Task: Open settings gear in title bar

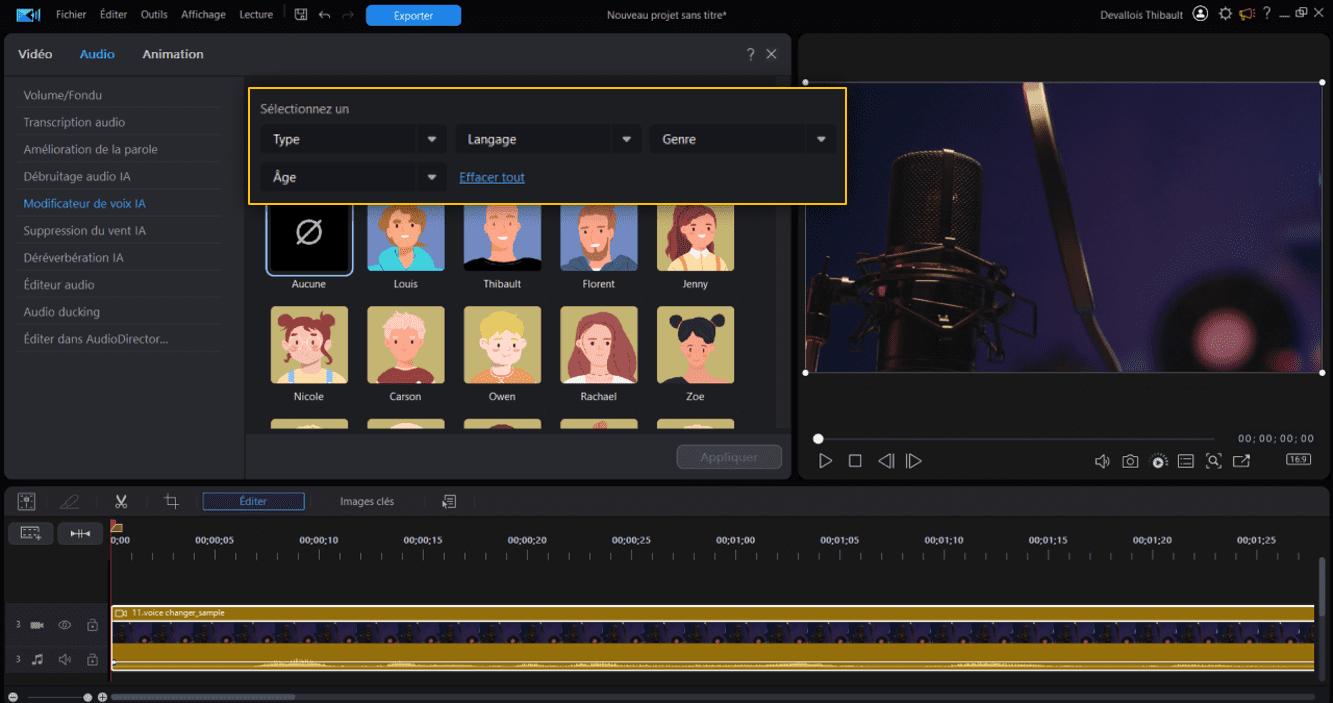Action: (1225, 14)
